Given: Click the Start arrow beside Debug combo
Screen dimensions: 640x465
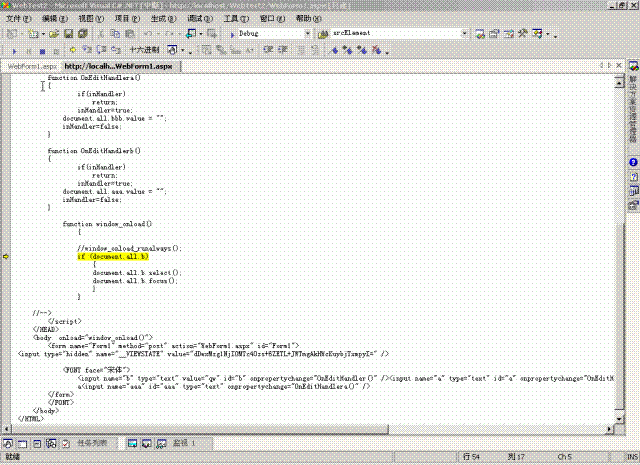Looking at the screenshot, I should tap(232, 34).
